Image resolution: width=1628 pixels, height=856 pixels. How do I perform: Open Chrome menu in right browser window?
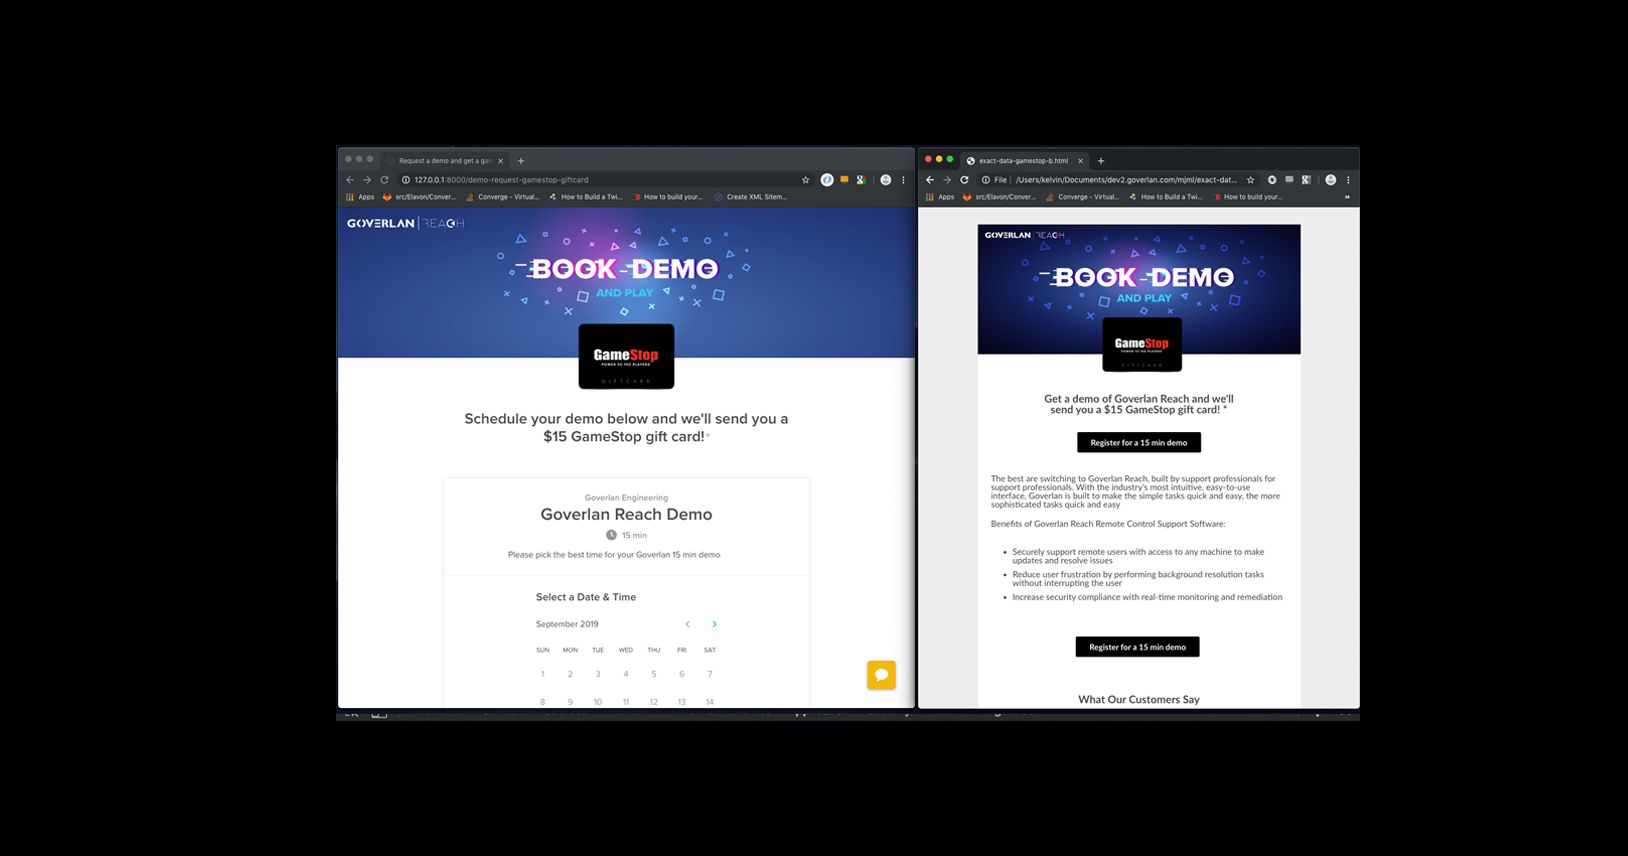[1348, 180]
